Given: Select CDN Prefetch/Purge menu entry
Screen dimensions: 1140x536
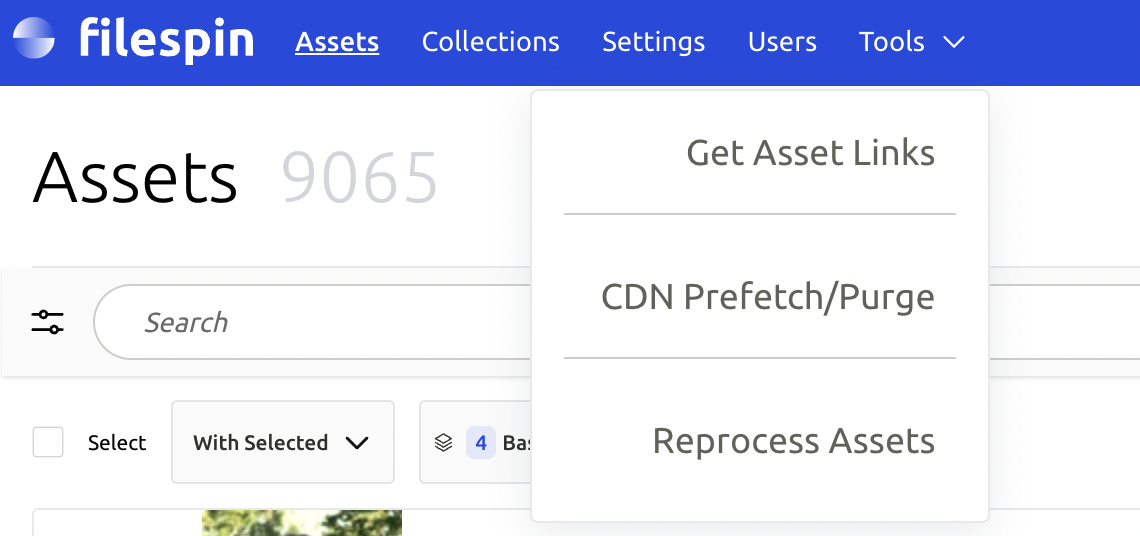Looking at the screenshot, I should [767, 297].
